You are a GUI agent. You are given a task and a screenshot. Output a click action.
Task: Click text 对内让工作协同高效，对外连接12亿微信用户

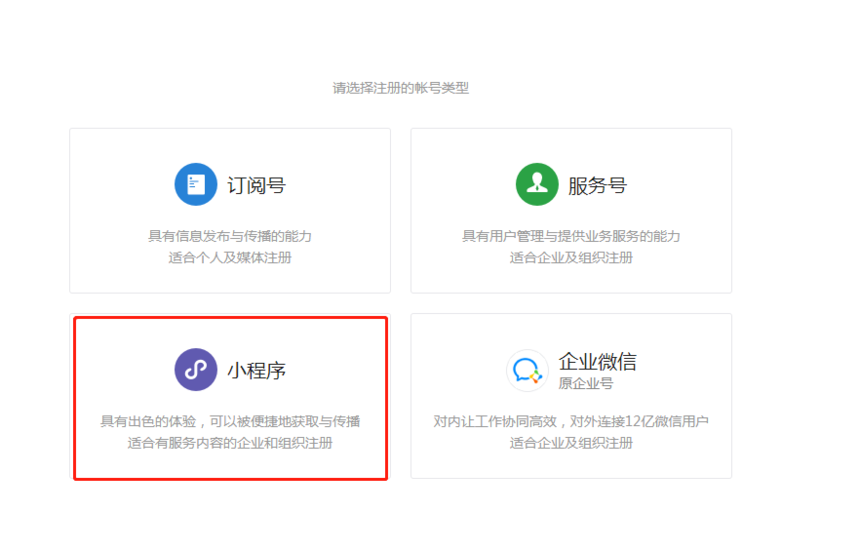coord(571,421)
